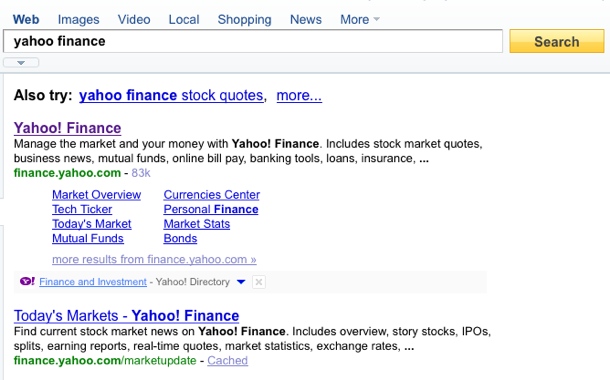The height and width of the screenshot is (380, 610).
Task: Open the Cached link for marketupdate result
Action: [x=228, y=361]
